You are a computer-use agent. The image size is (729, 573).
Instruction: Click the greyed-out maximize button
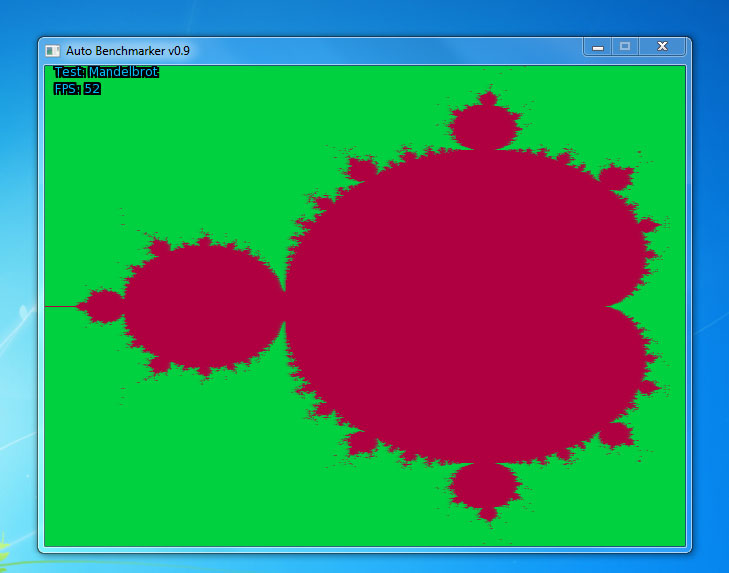tap(626, 47)
